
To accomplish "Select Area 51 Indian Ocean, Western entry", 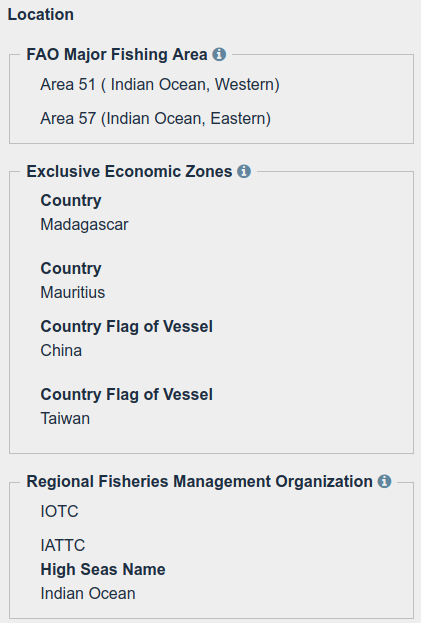I will pyautogui.click(x=160, y=85).
